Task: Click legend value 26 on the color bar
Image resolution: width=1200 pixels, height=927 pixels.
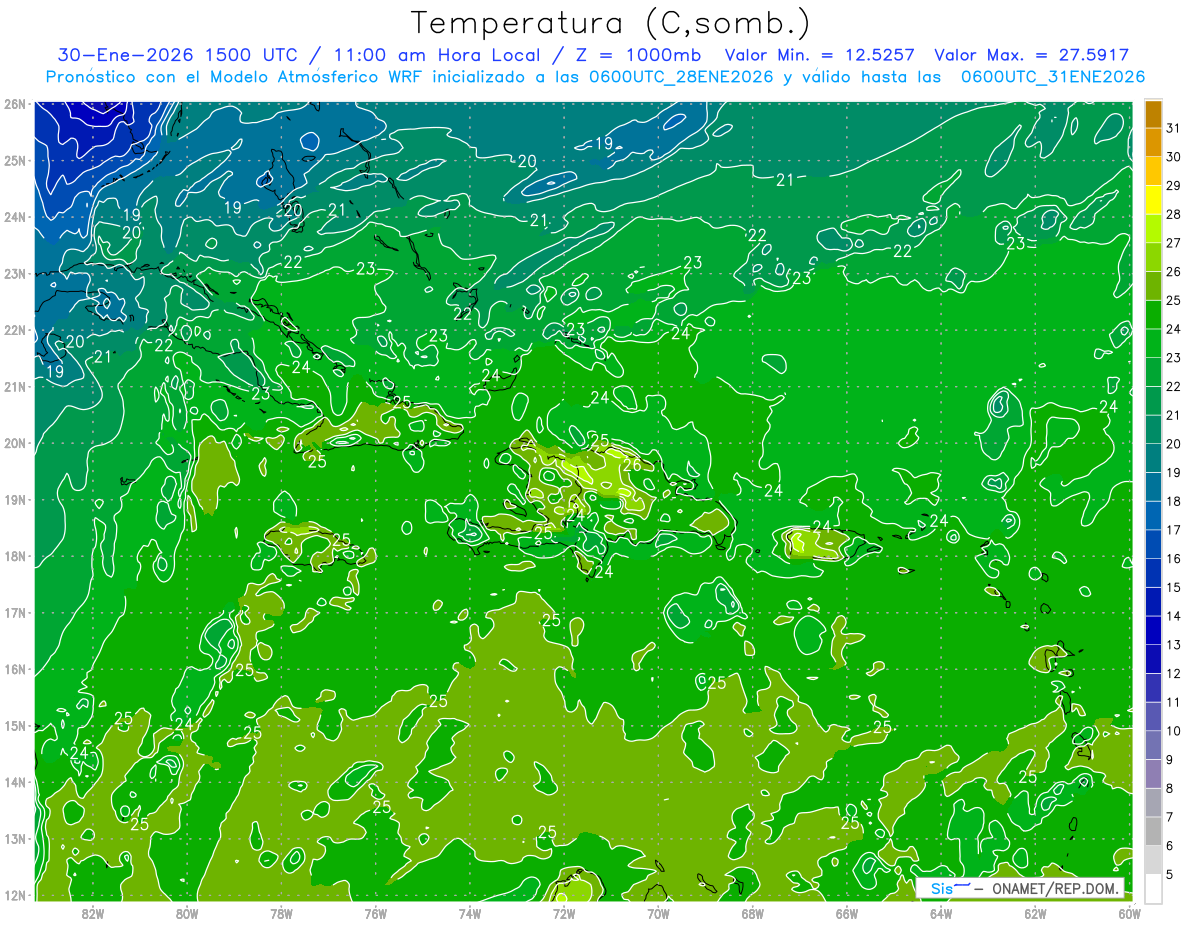Action: coord(1174,272)
